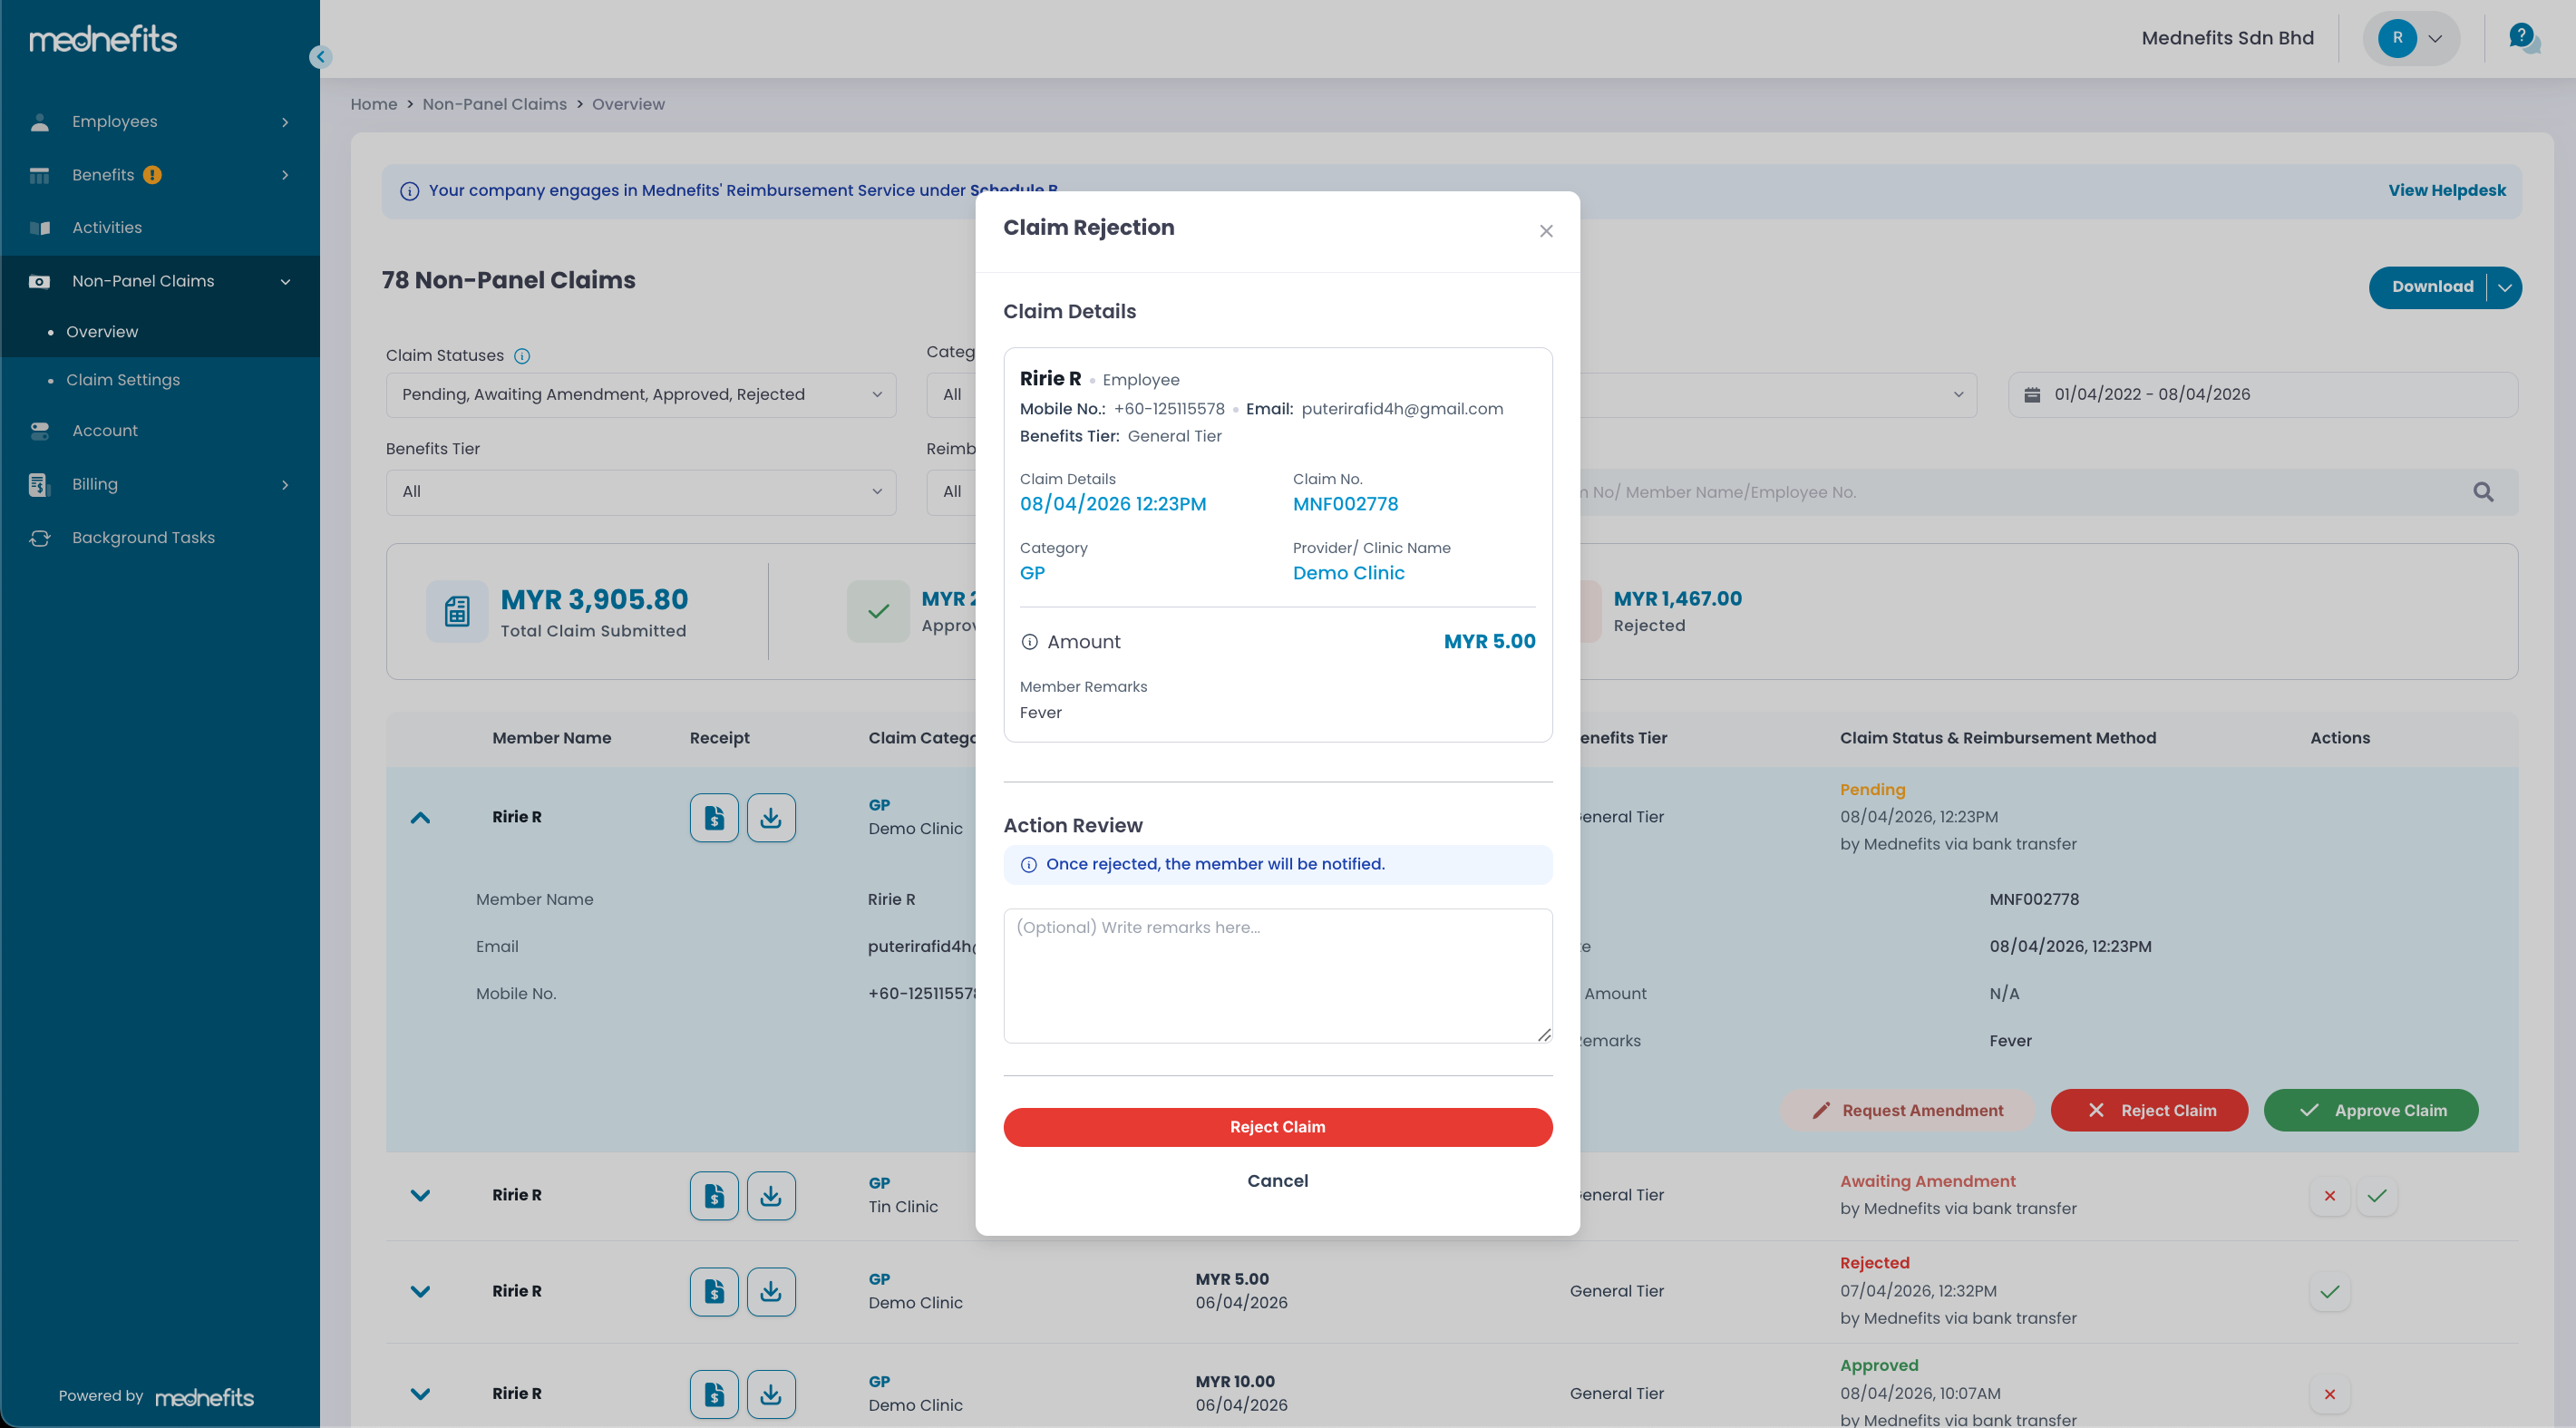Image resolution: width=2576 pixels, height=1428 pixels.
Task: Click receipt view icon for Tin Clinic claim
Action: pos(714,1195)
